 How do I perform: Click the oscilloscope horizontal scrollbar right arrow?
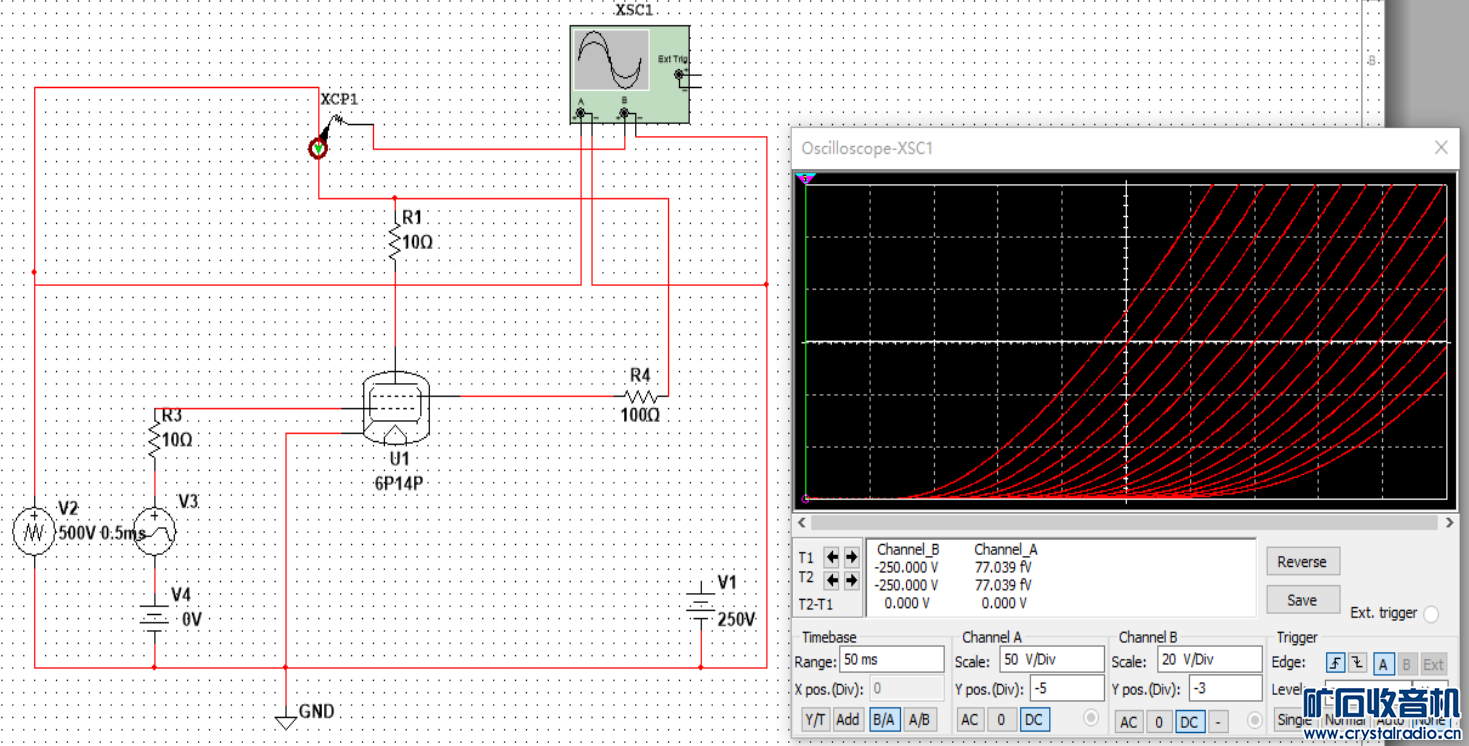tap(1449, 523)
